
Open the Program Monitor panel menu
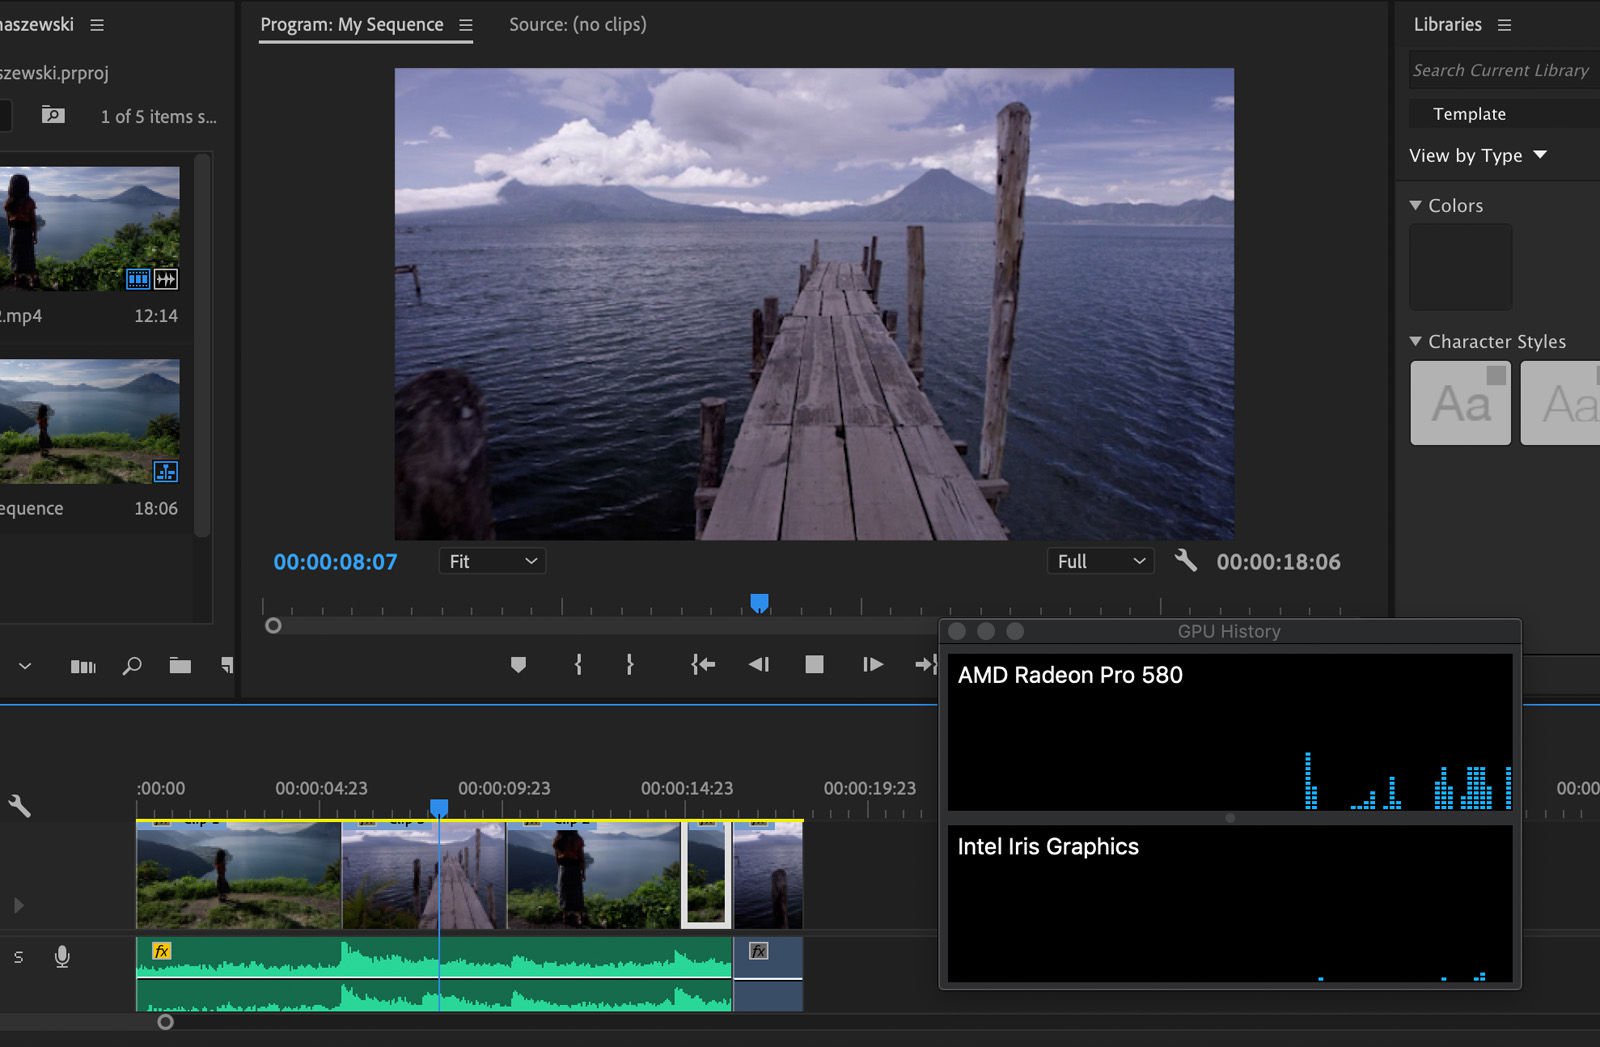pyautogui.click(x=467, y=24)
